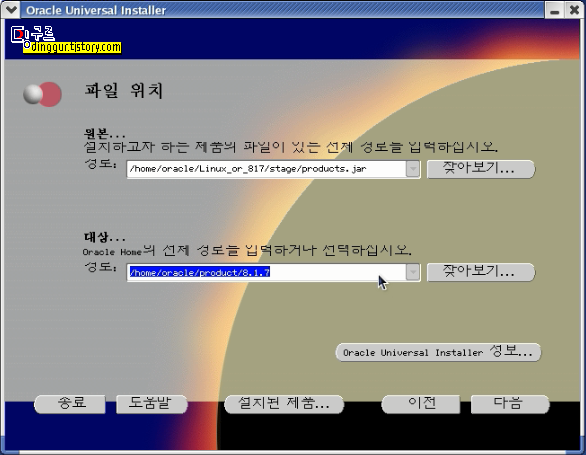Viewport: 586px width, 455px height.
Task: Proceed with the 다음 (Next) button
Action: (510, 404)
